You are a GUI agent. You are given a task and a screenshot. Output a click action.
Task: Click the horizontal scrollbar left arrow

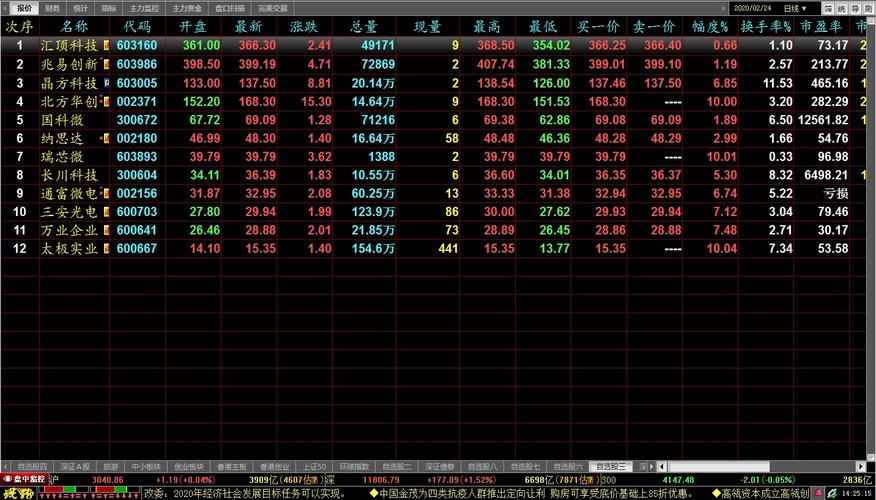pos(661,466)
